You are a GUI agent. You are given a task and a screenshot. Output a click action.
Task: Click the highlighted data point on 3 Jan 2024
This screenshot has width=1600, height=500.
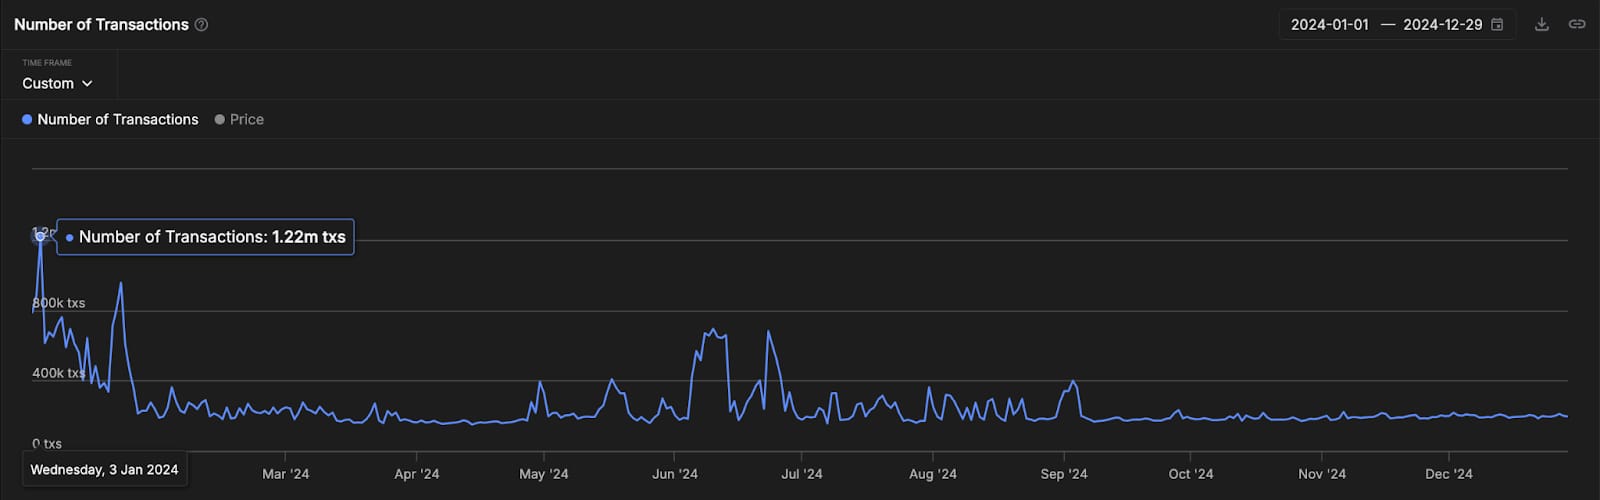click(x=40, y=236)
